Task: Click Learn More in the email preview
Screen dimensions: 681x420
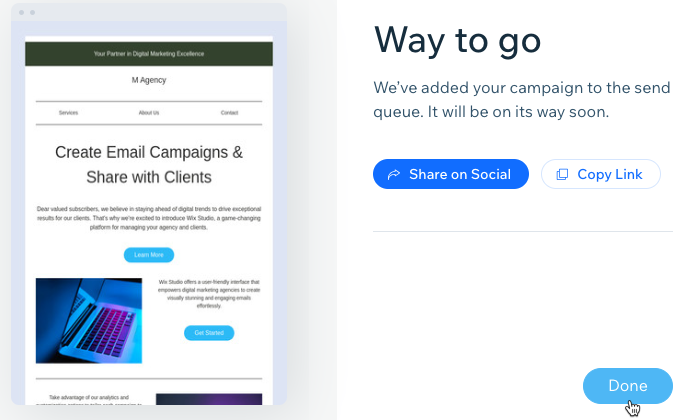Action: (149, 255)
